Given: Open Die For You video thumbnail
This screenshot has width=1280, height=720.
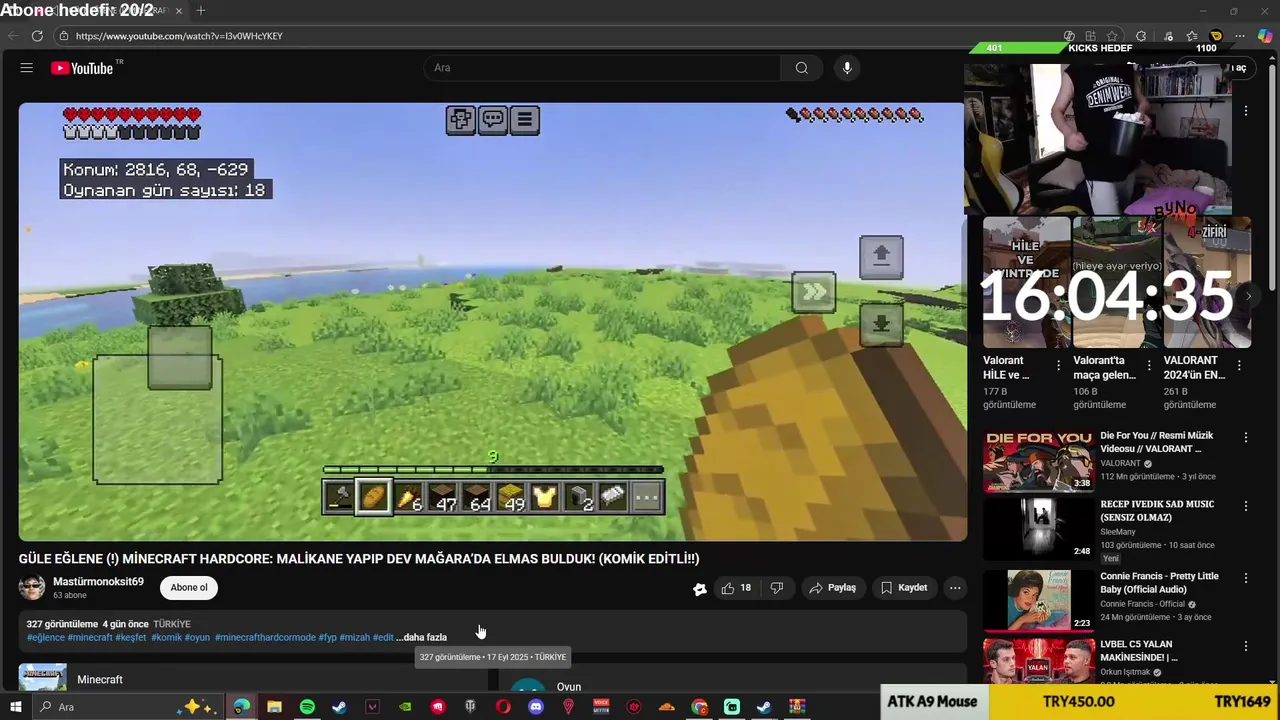Looking at the screenshot, I should [x=1038, y=460].
